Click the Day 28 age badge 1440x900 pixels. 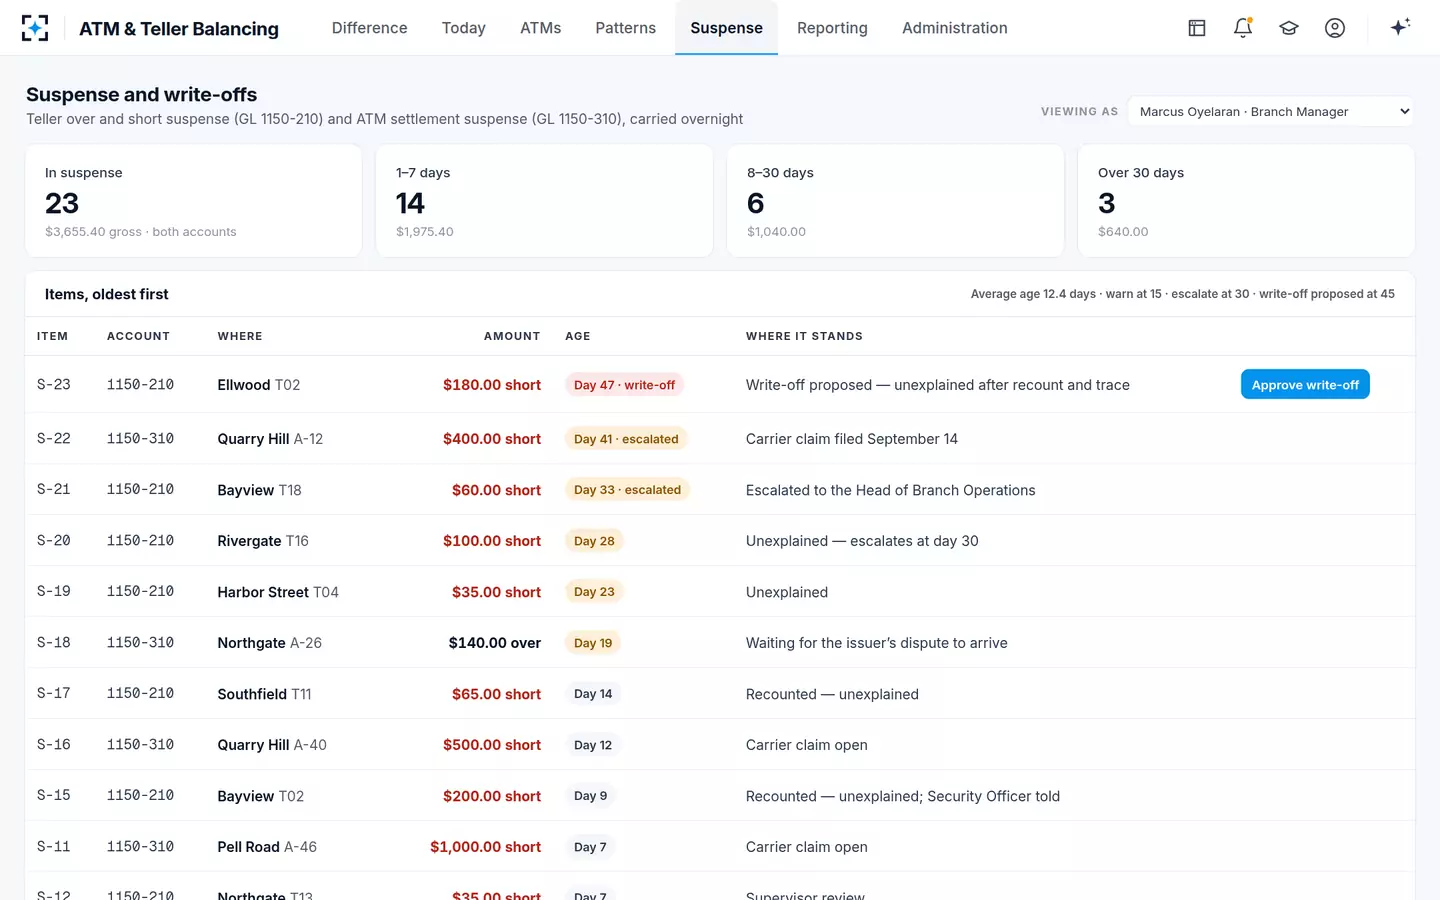[x=594, y=541]
